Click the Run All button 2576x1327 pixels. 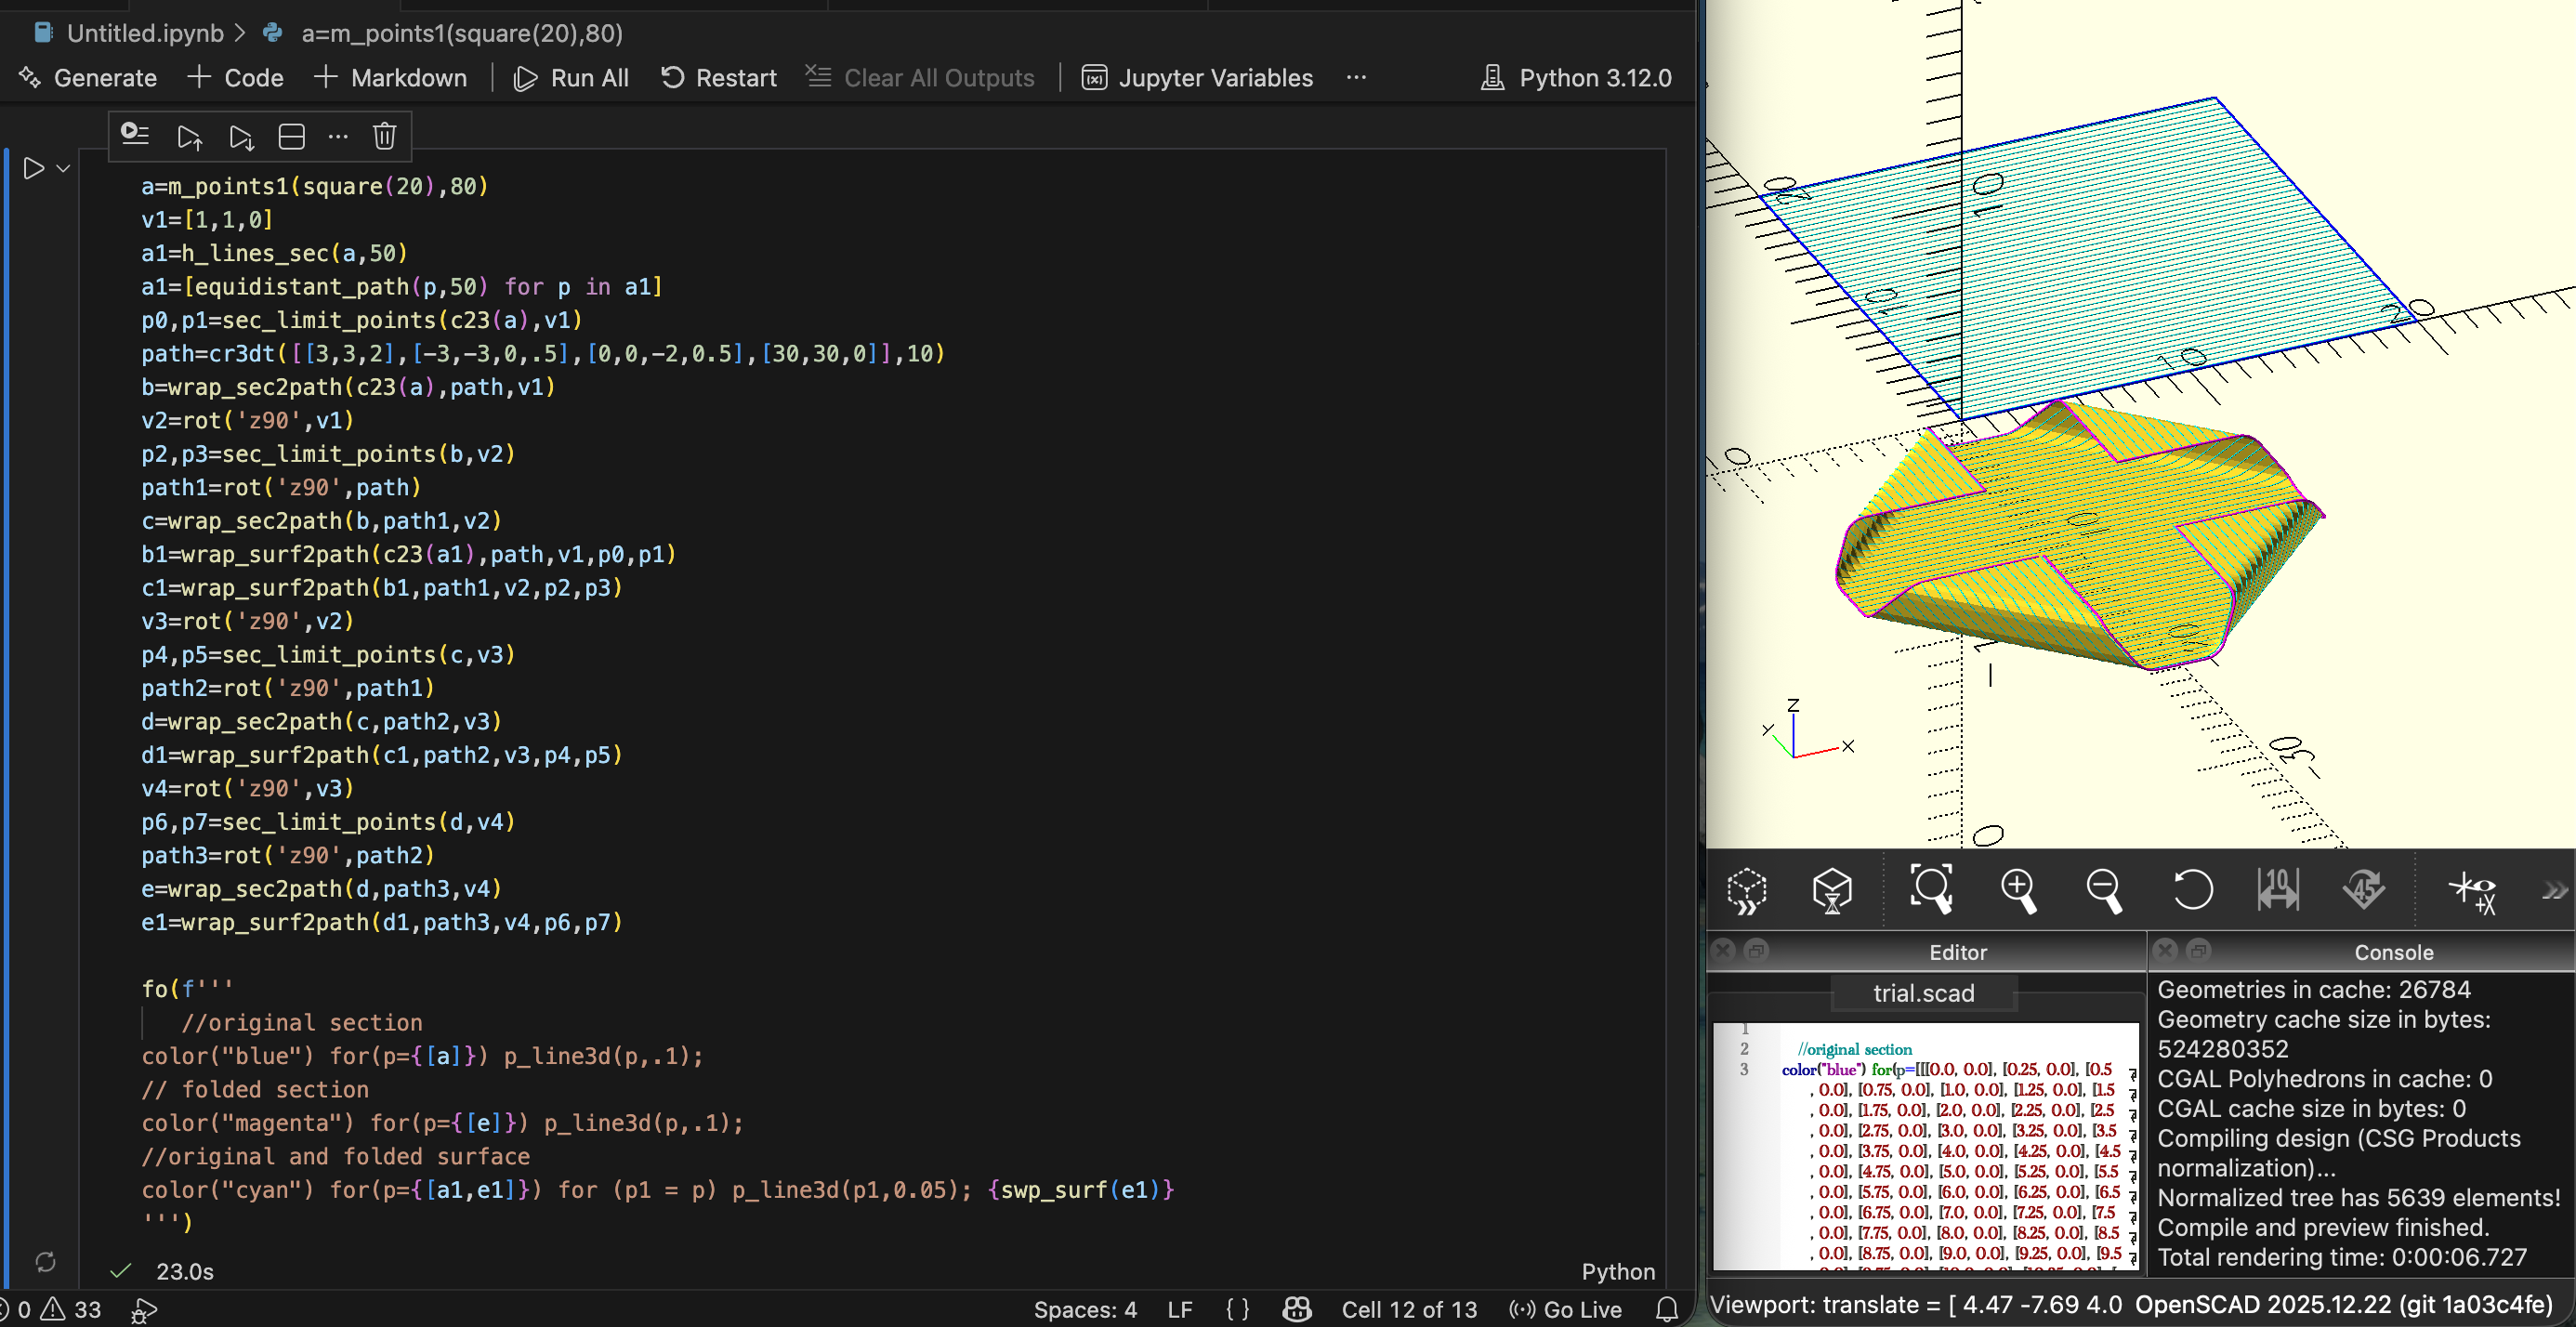click(x=571, y=78)
